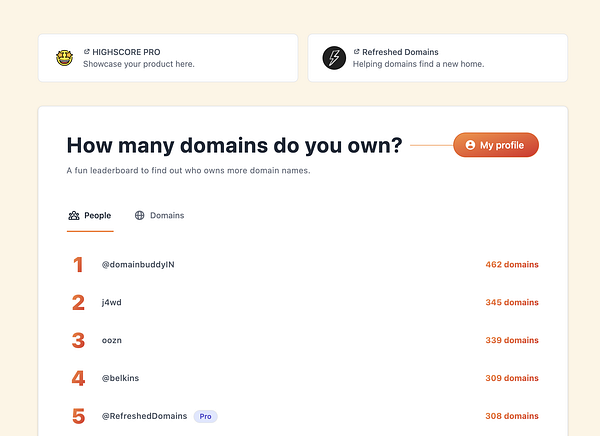Click the 462 domains count
The width and height of the screenshot is (600, 436).
pyautogui.click(x=511, y=265)
